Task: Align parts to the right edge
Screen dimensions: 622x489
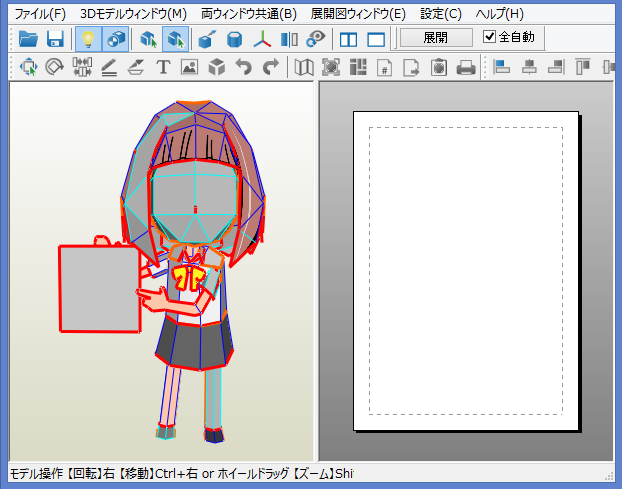Action: click(x=556, y=67)
